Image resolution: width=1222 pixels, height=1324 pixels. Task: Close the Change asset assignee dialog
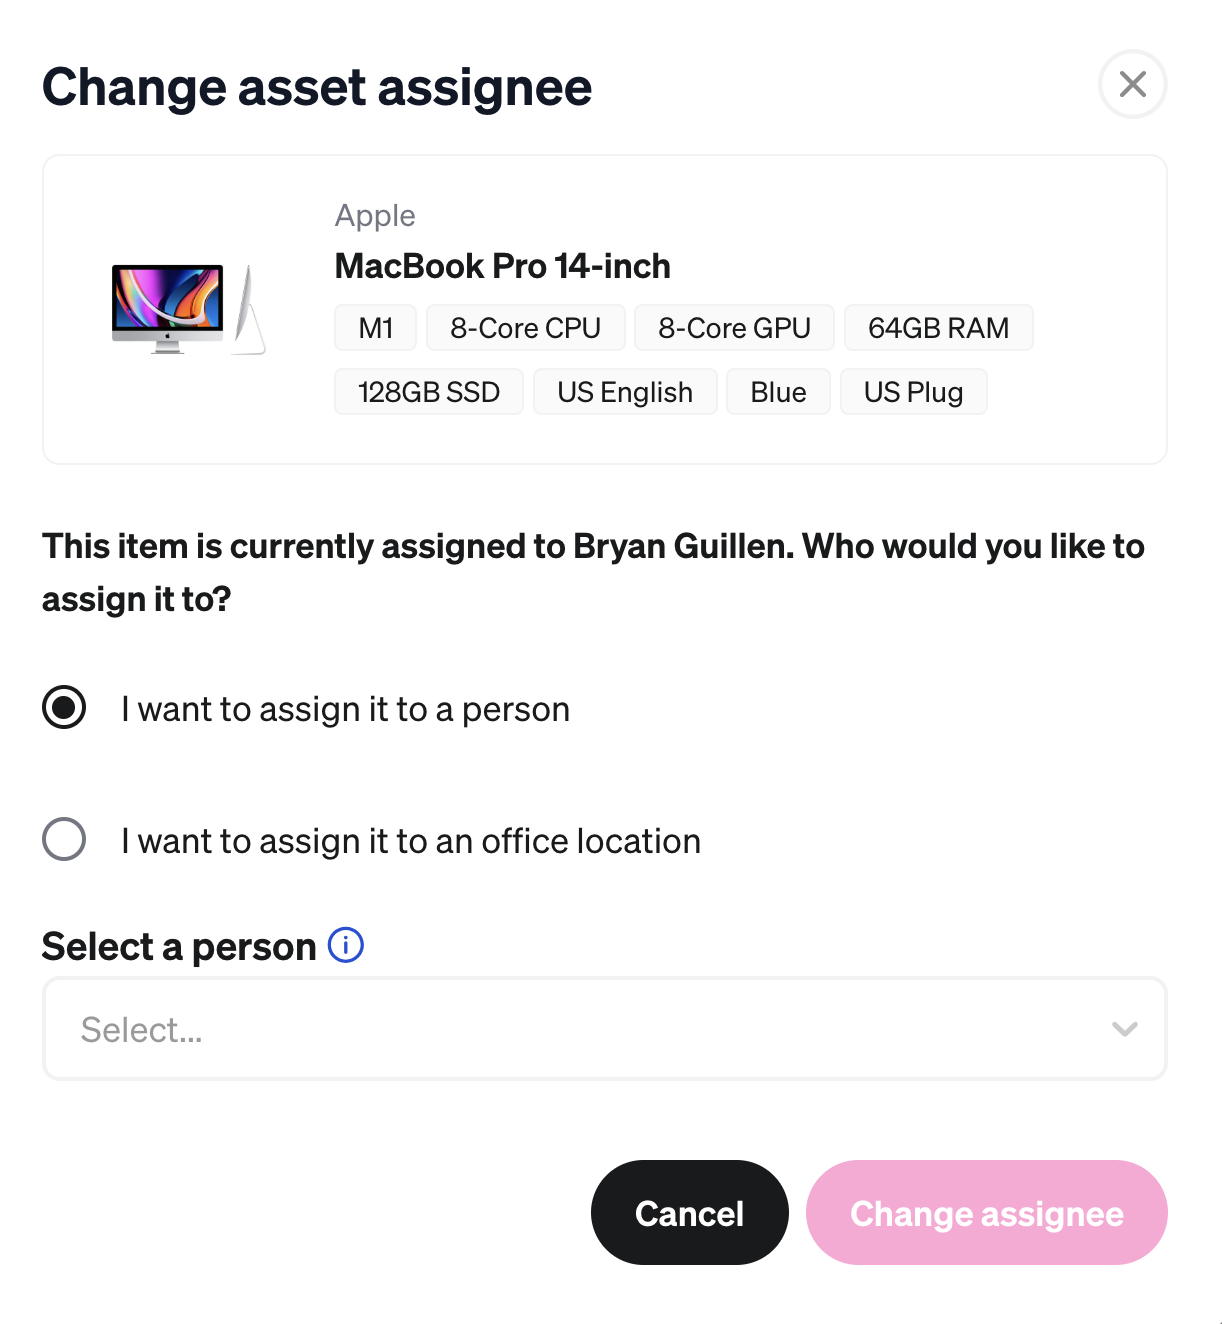click(x=1132, y=84)
